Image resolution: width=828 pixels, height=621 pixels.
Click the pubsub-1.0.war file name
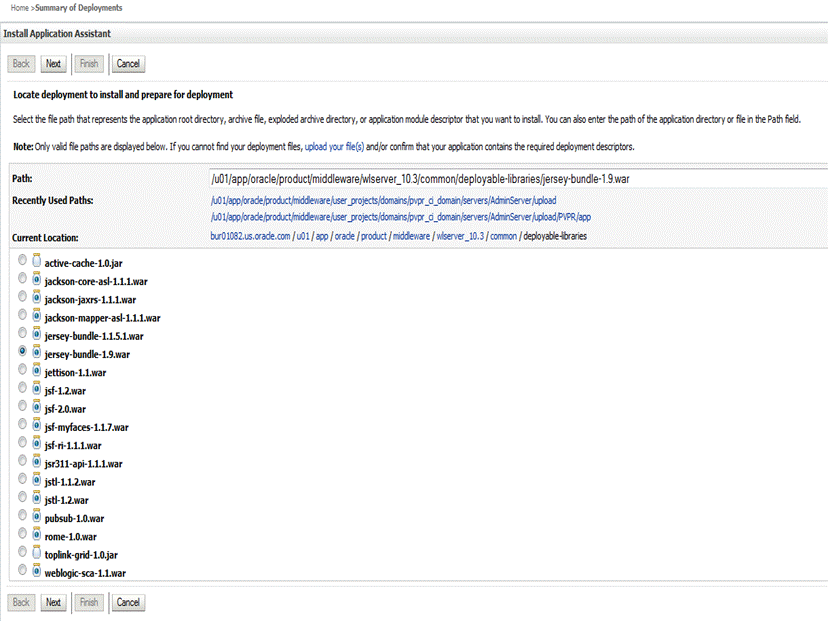74,519
